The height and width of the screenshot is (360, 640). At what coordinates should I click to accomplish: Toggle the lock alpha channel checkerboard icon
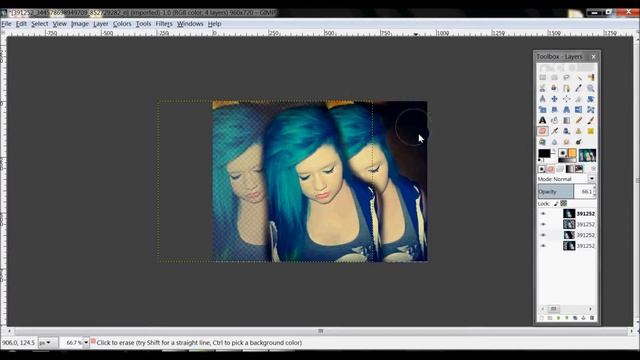point(564,203)
